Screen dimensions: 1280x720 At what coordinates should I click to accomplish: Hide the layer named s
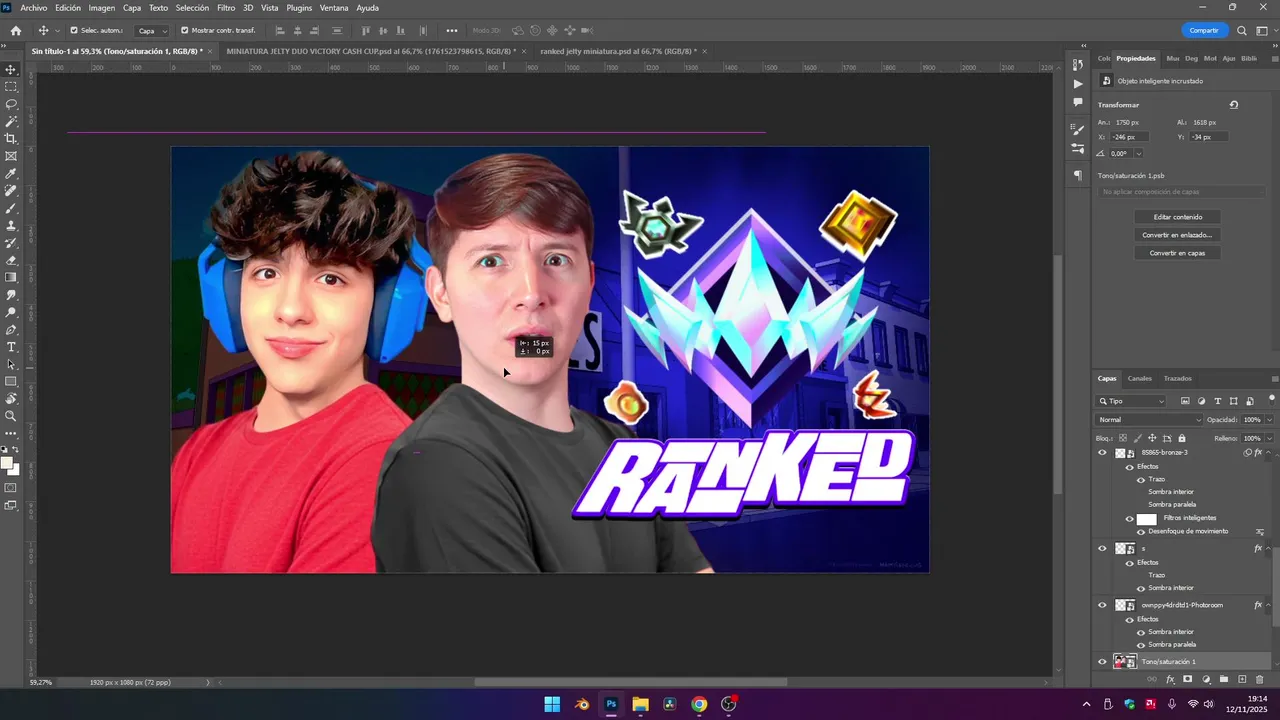point(1103,548)
